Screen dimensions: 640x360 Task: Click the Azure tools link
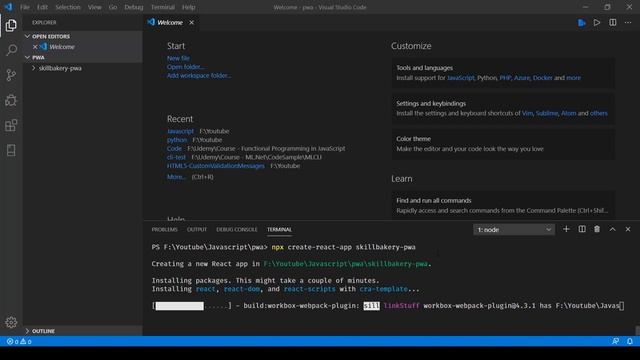tap(522, 78)
